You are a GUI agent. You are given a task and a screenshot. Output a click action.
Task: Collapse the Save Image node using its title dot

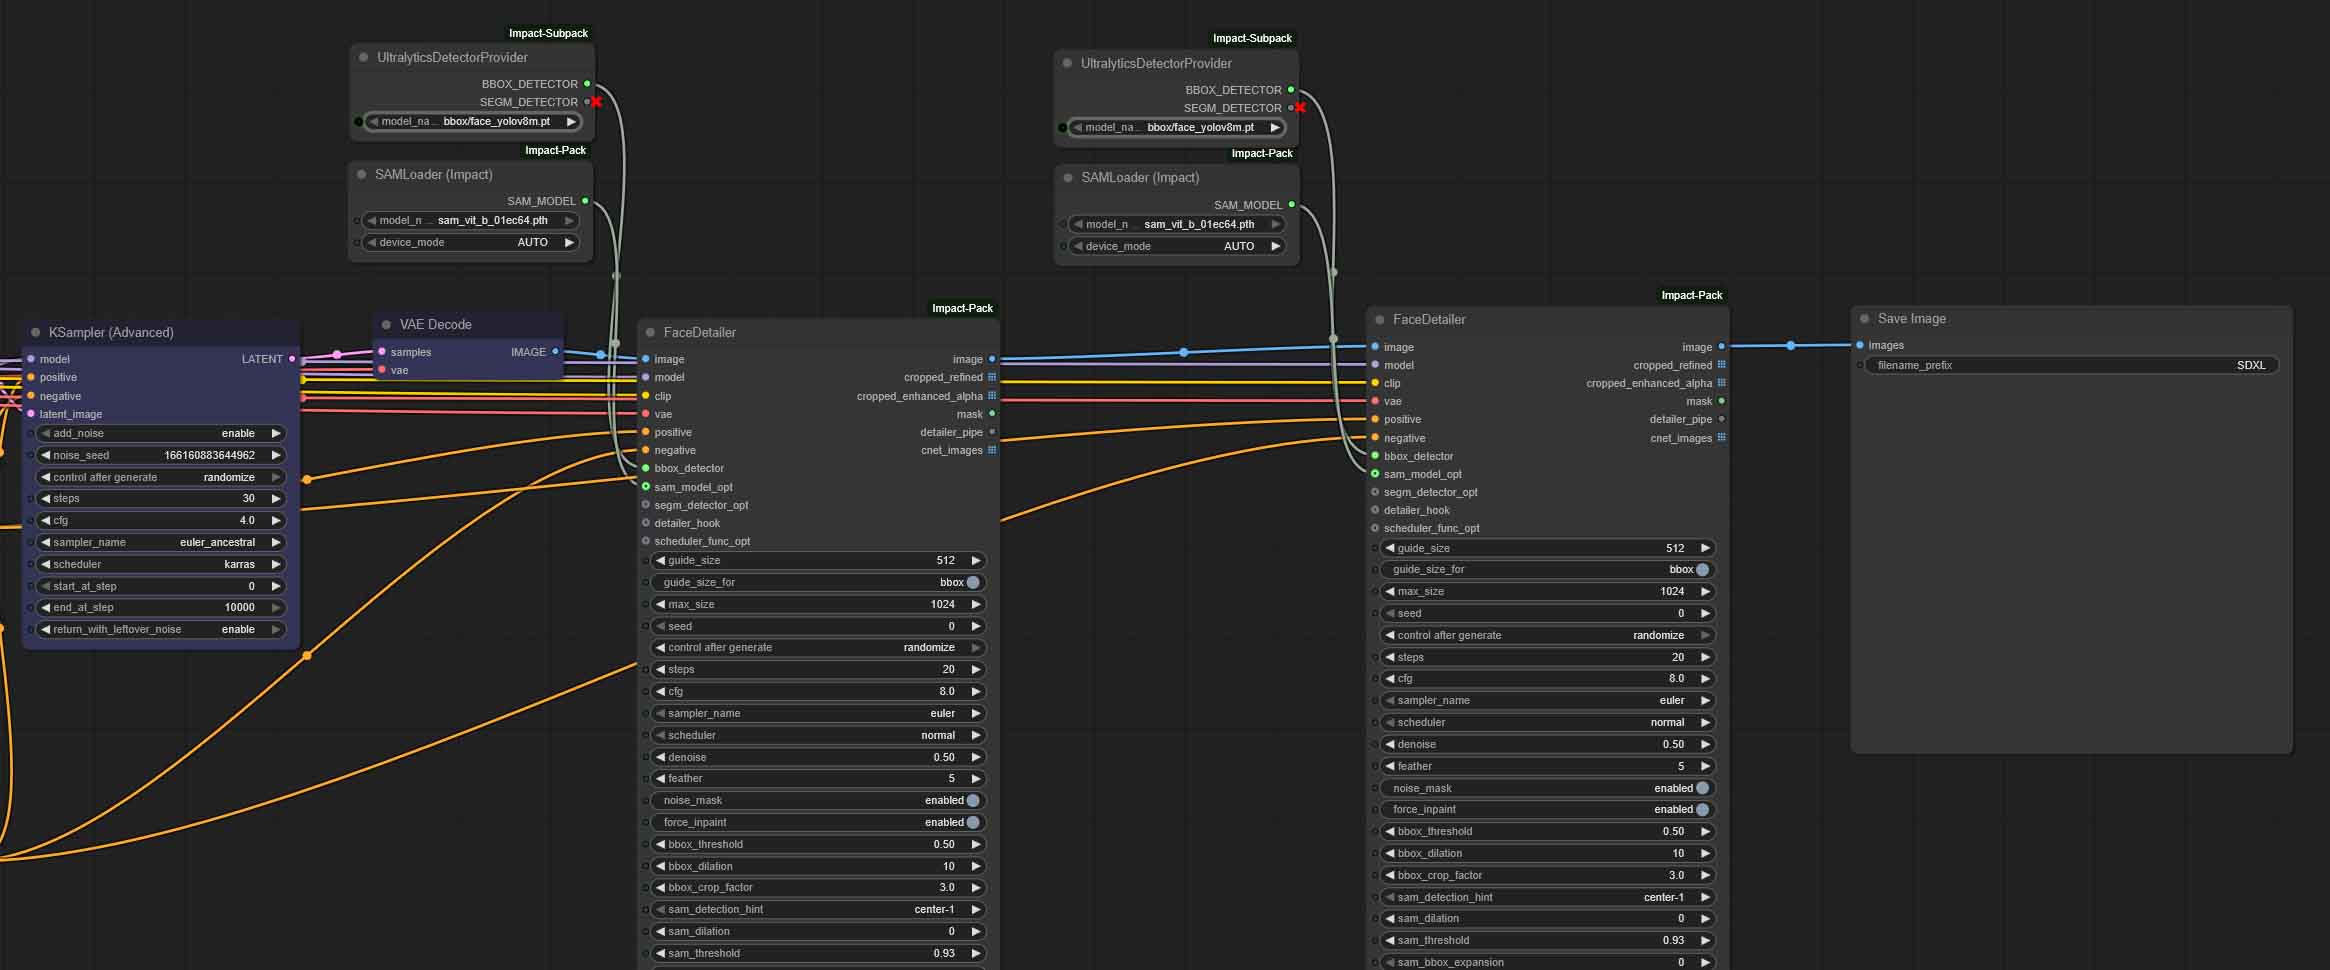1864,319
